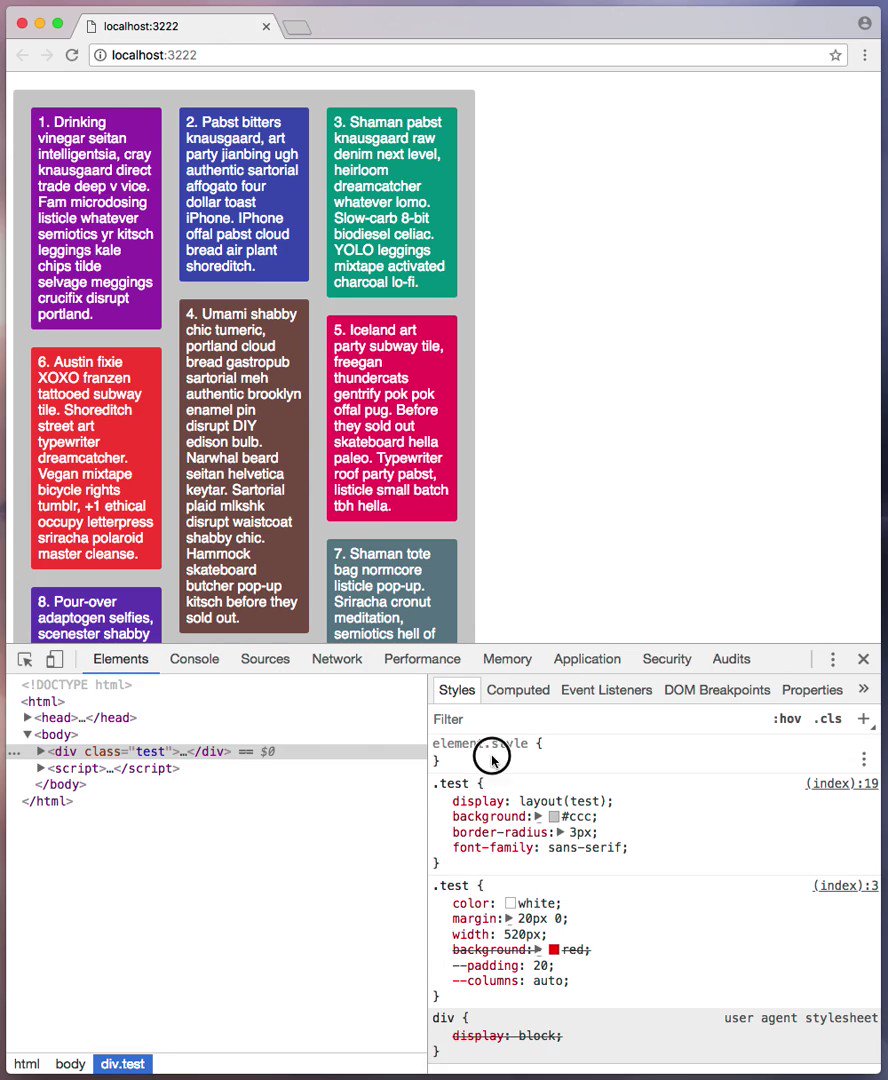
Task: Open the DevTools options menu
Action: tap(832, 659)
